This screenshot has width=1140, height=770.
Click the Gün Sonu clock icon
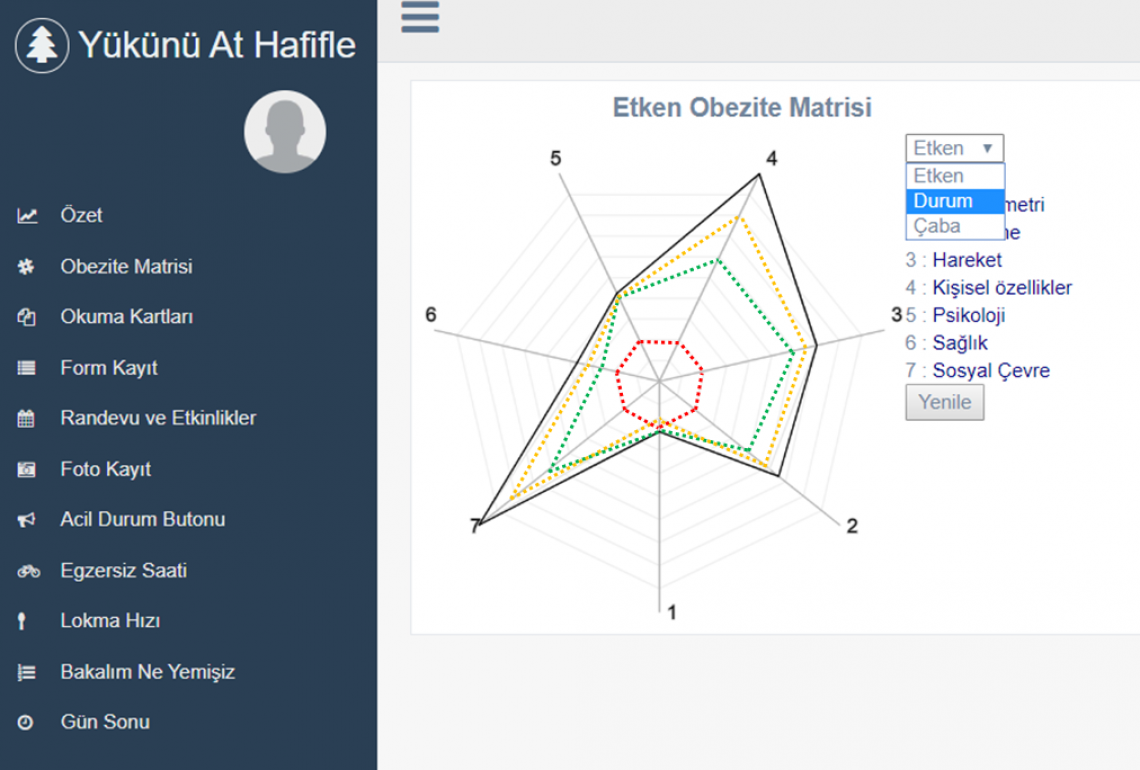pyautogui.click(x=26, y=722)
